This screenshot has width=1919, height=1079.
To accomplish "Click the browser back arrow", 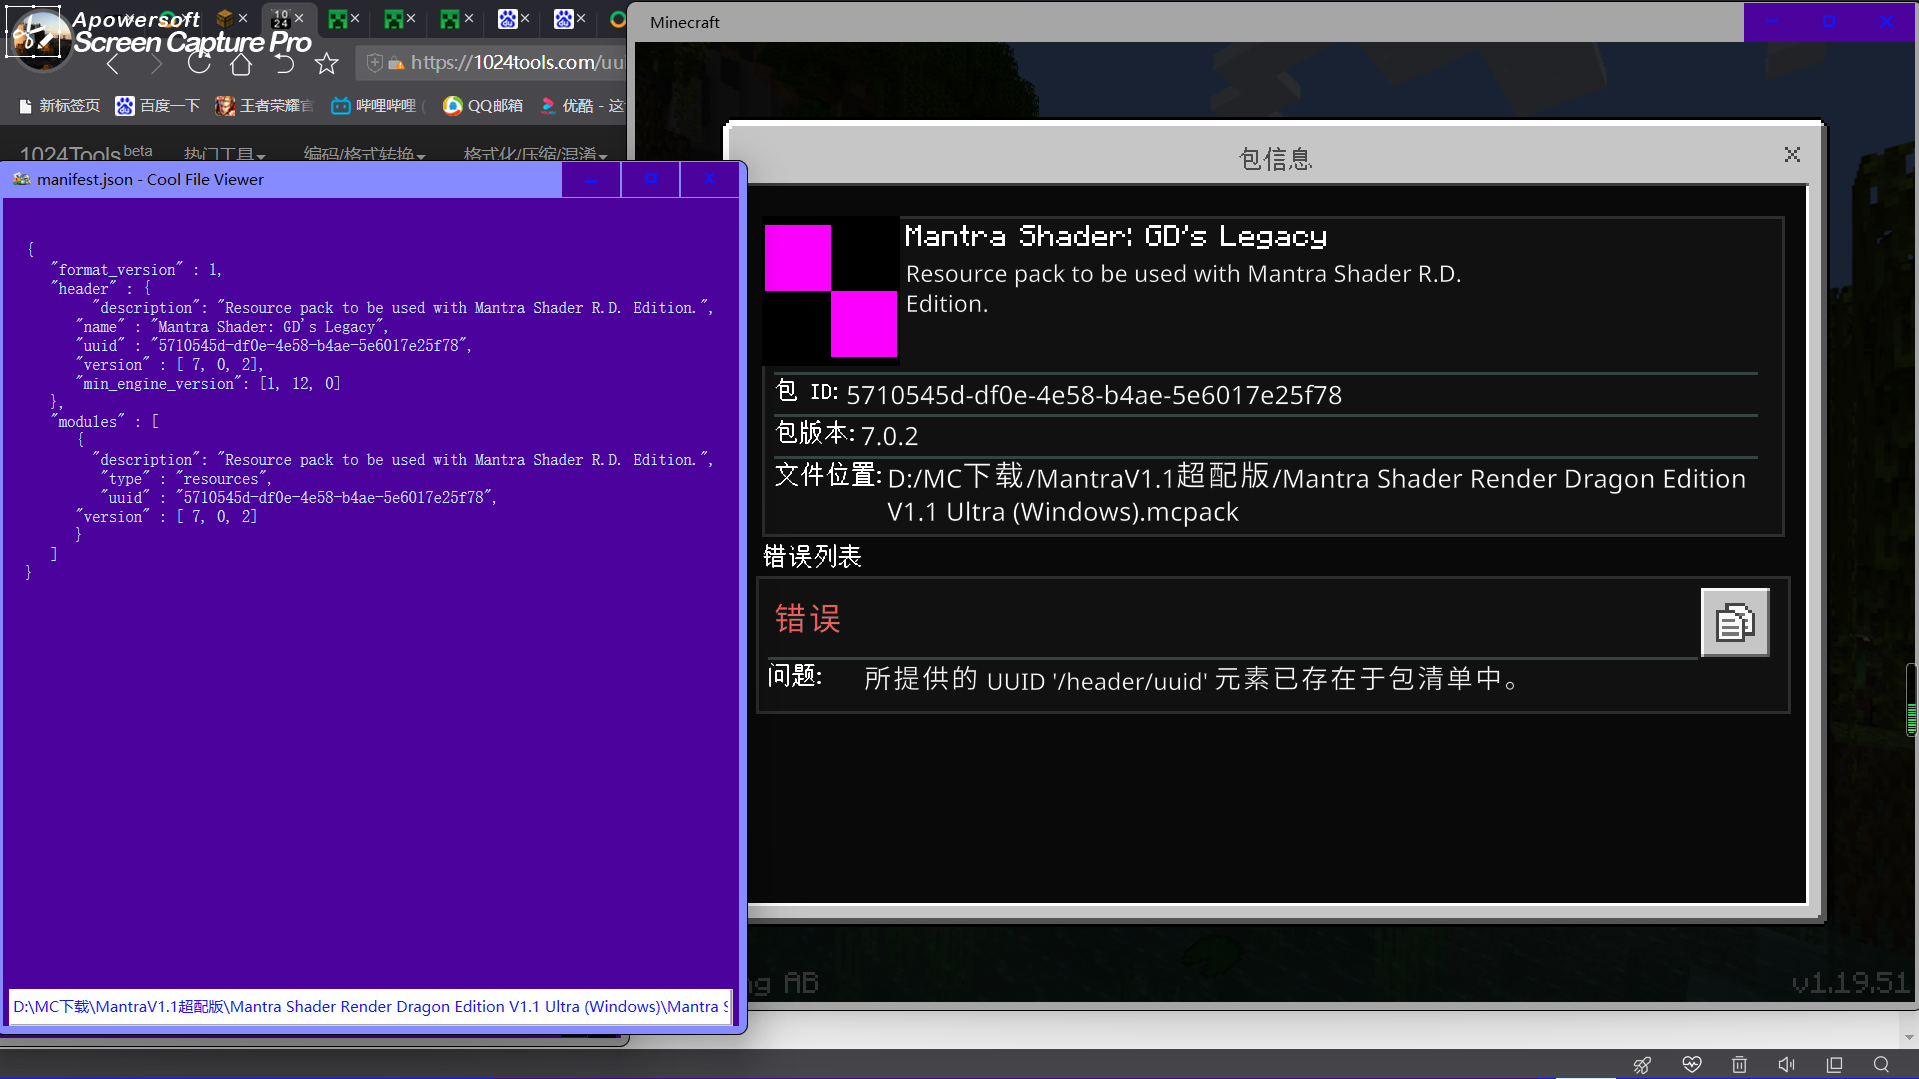I will [113, 64].
